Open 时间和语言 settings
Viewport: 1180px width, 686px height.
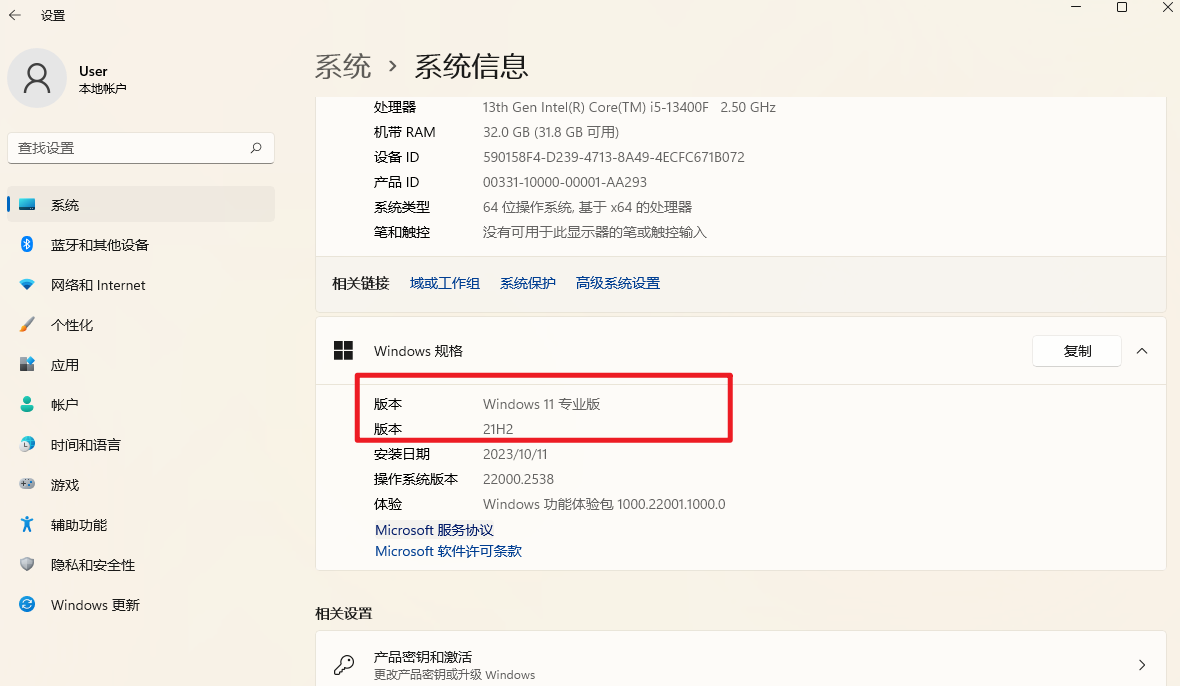point(85,445)
